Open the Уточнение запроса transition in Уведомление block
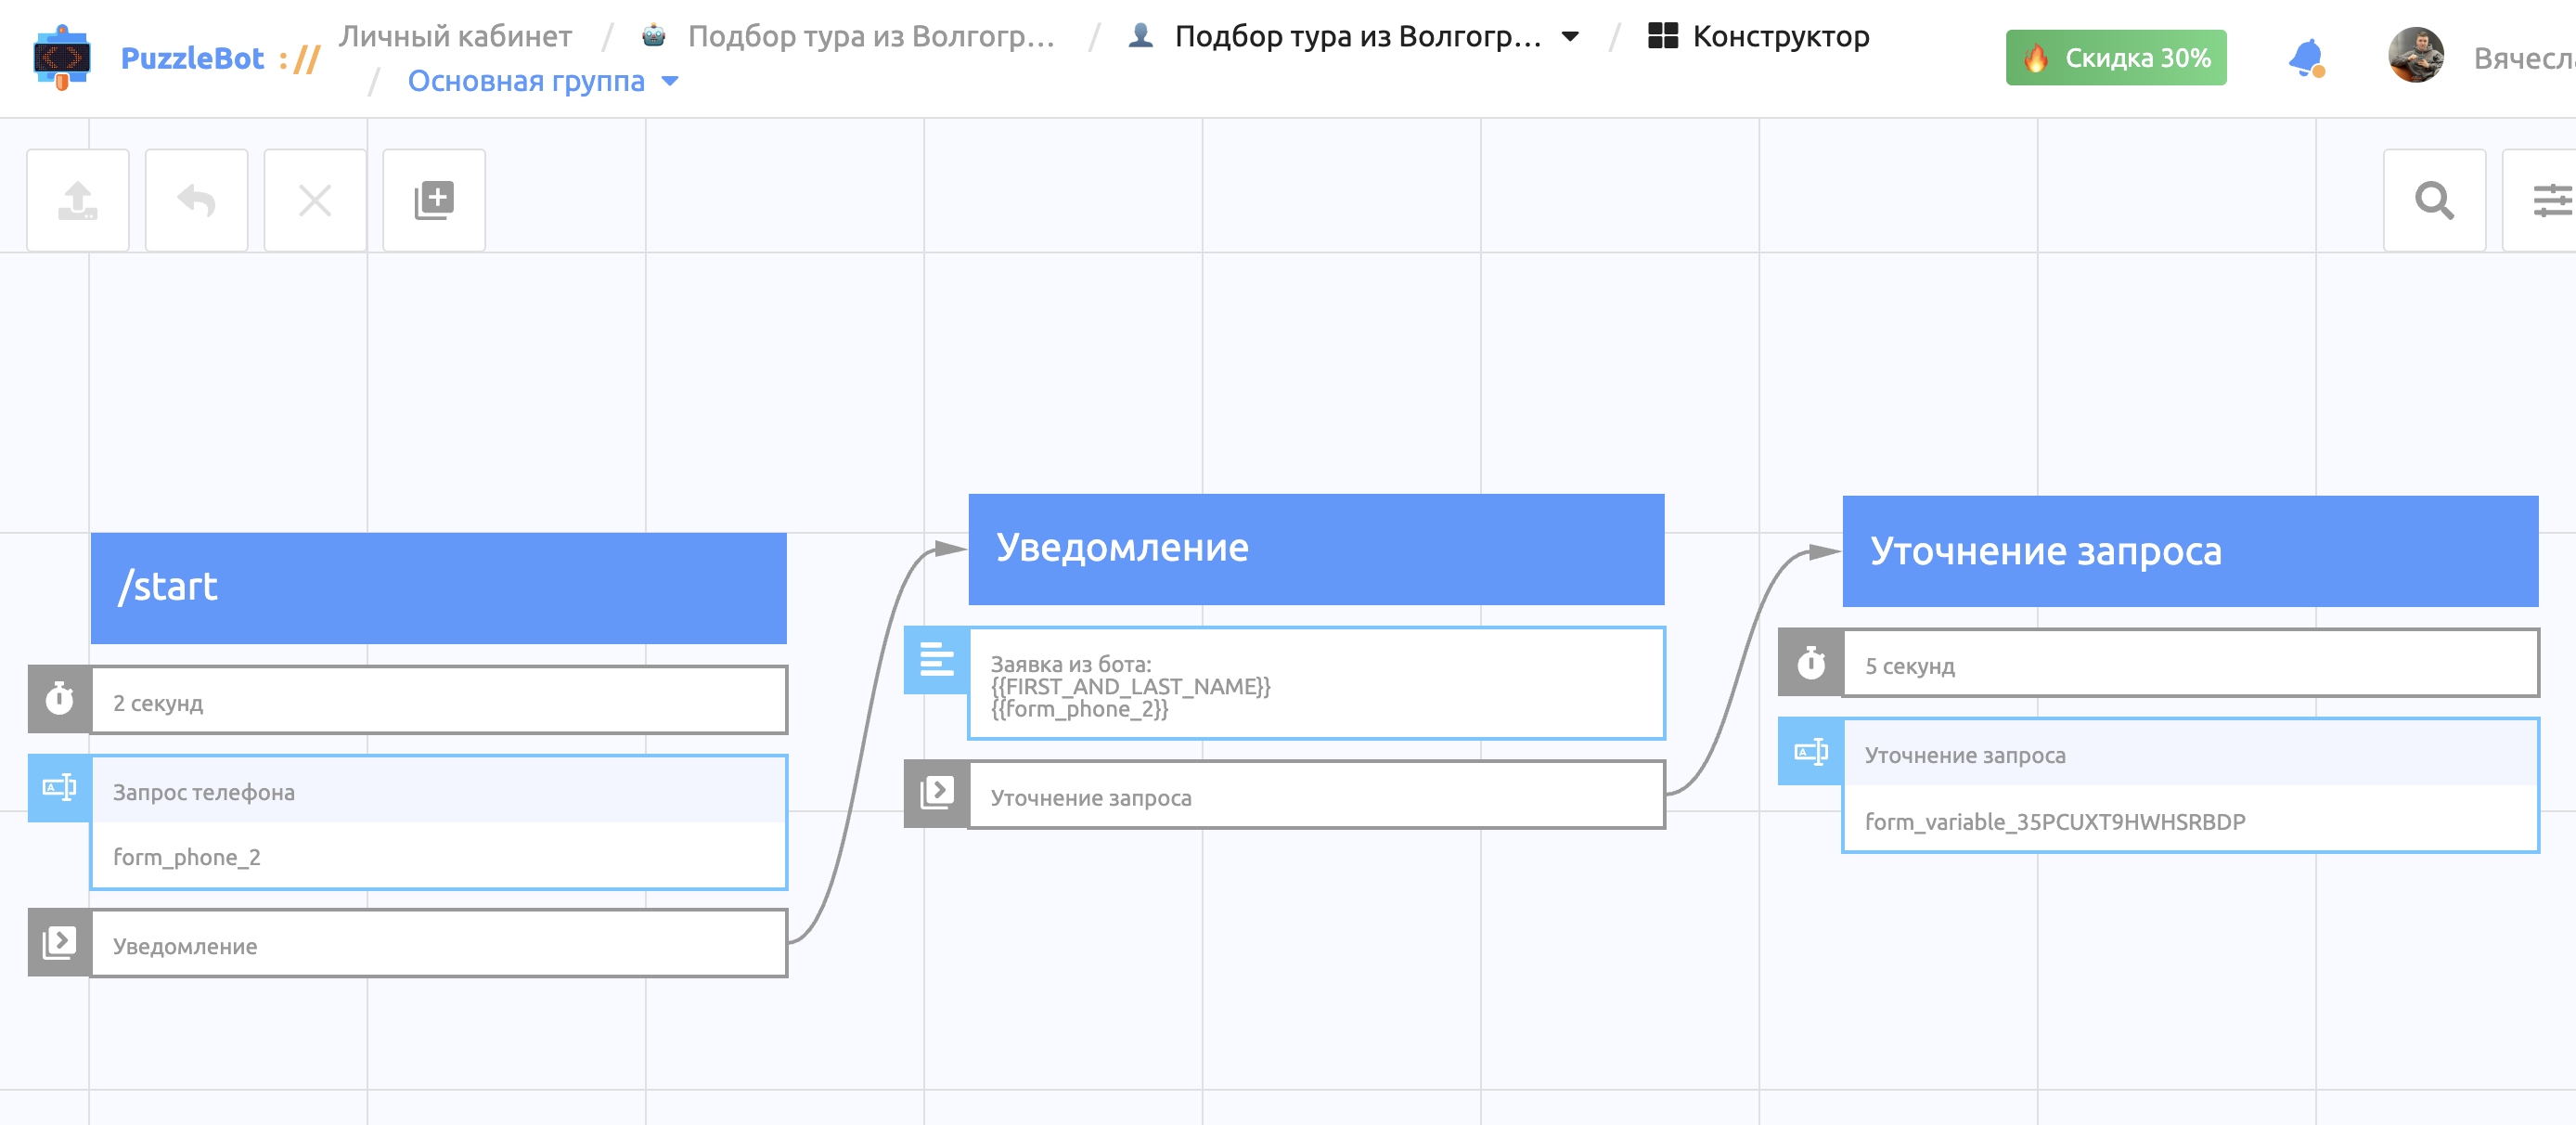 [1317, 795]
